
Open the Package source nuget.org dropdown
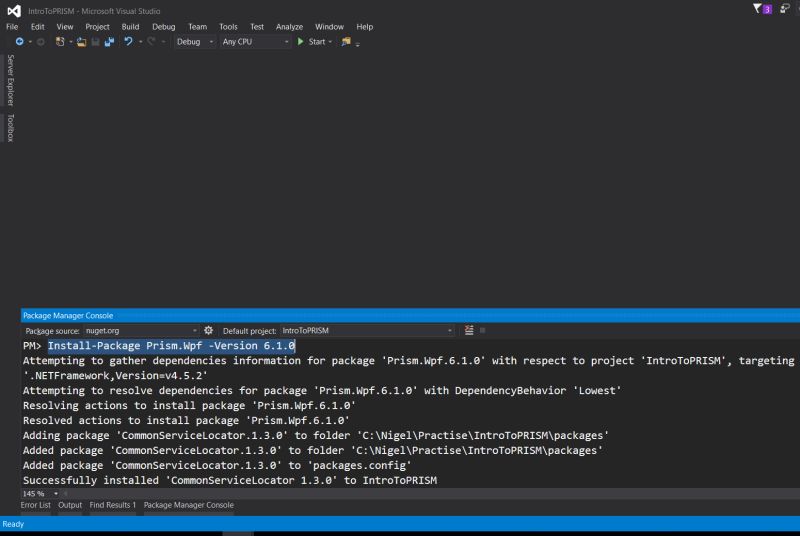tap(141, 330)
